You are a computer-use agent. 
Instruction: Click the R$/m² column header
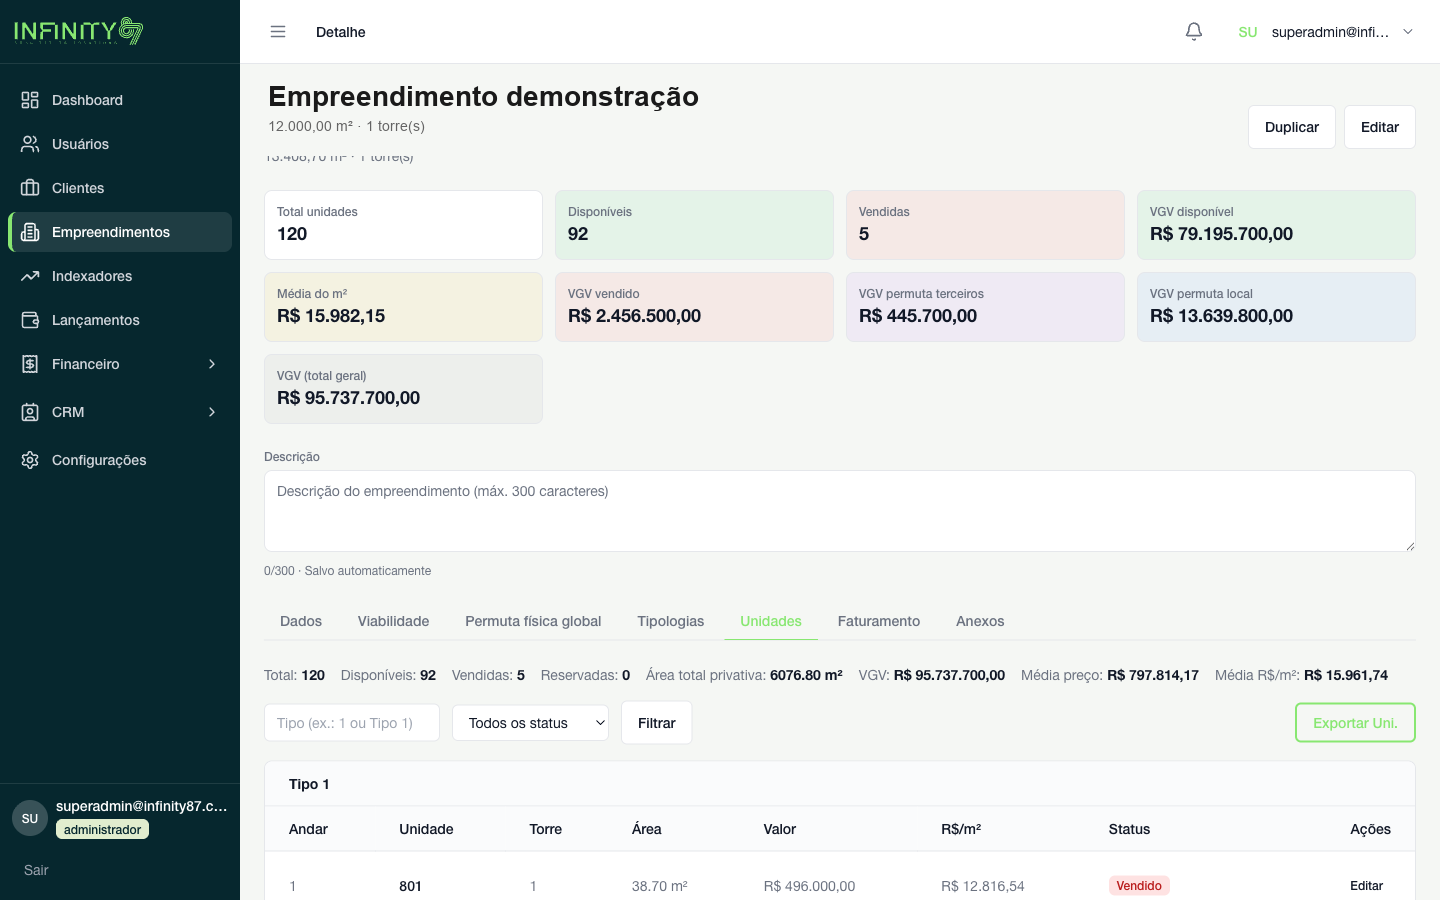[x=961, y=829]
